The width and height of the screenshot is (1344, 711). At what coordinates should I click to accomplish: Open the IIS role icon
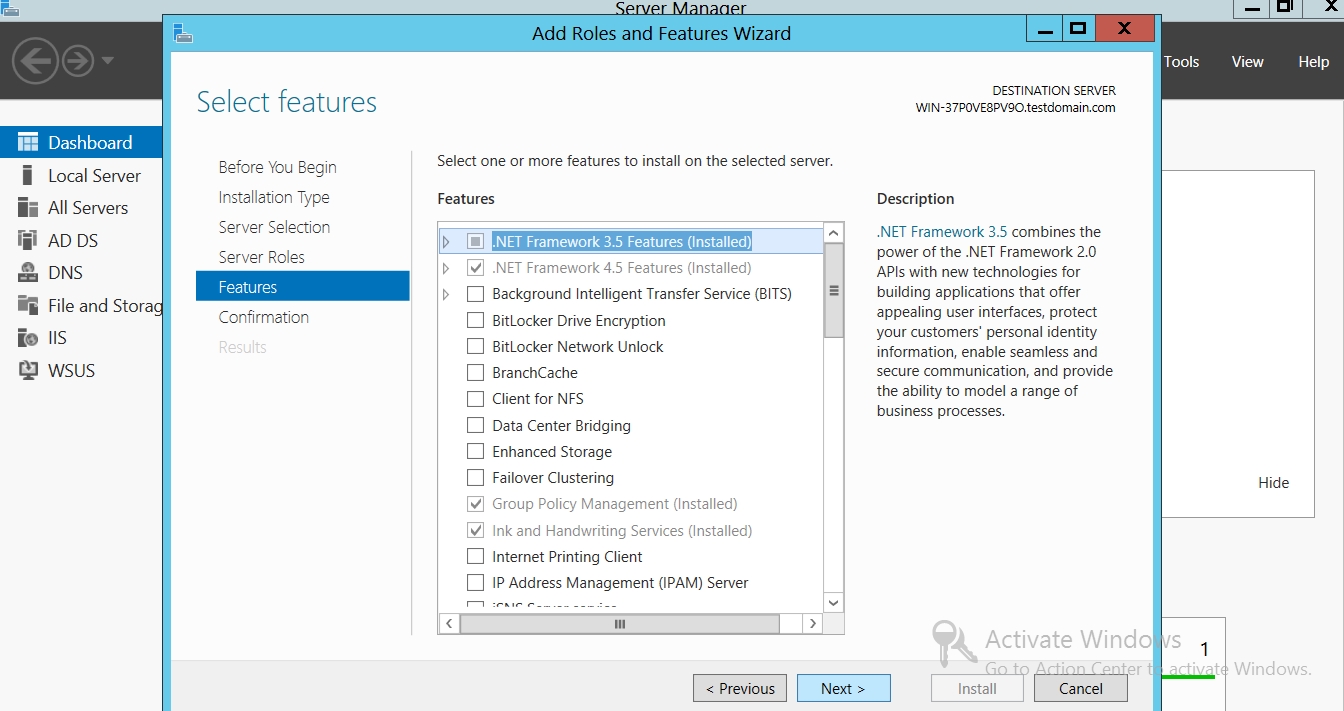pyautogui.click(x=28, y=338)
